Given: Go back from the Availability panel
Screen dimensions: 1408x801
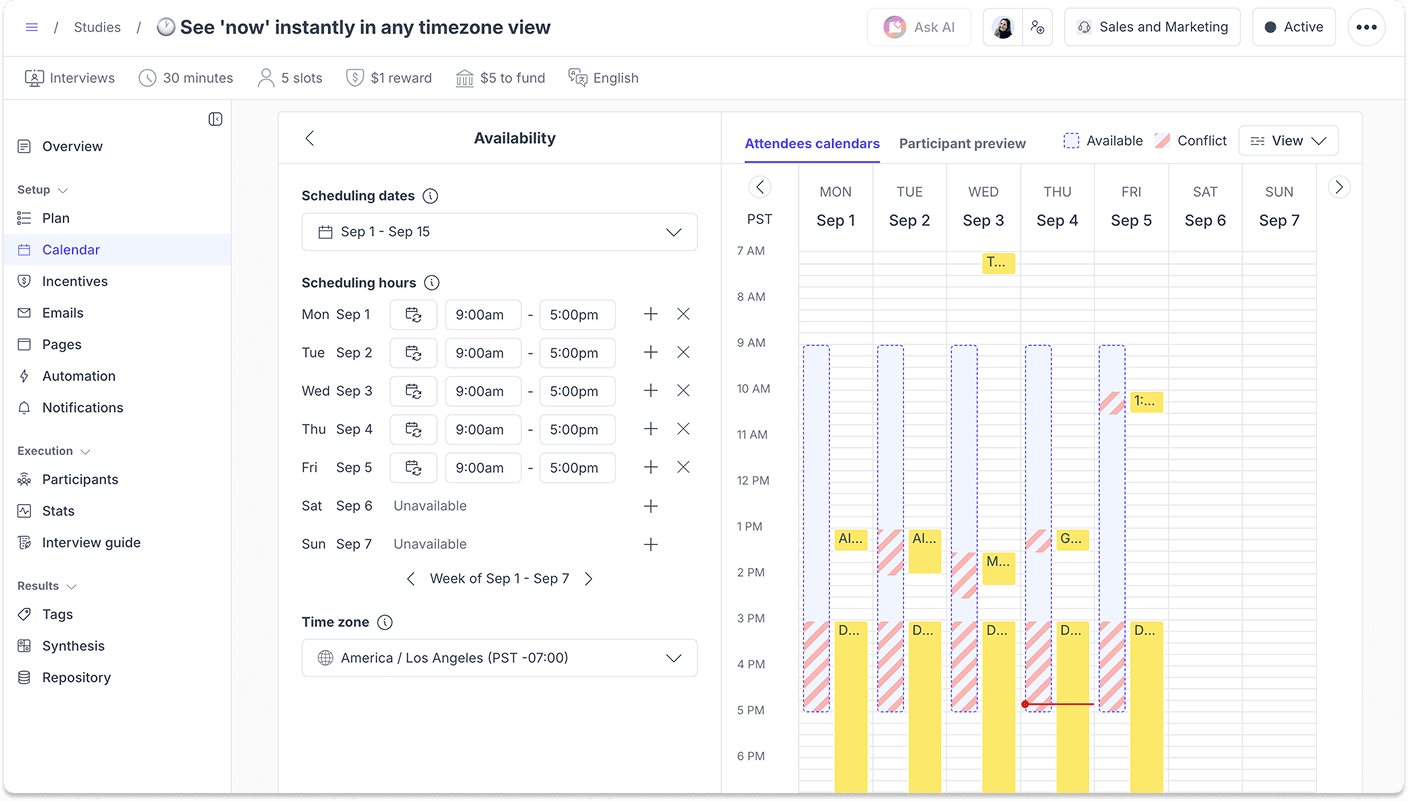Looking at the screenshot, I should pyautogui.click(x=310, y=138).
